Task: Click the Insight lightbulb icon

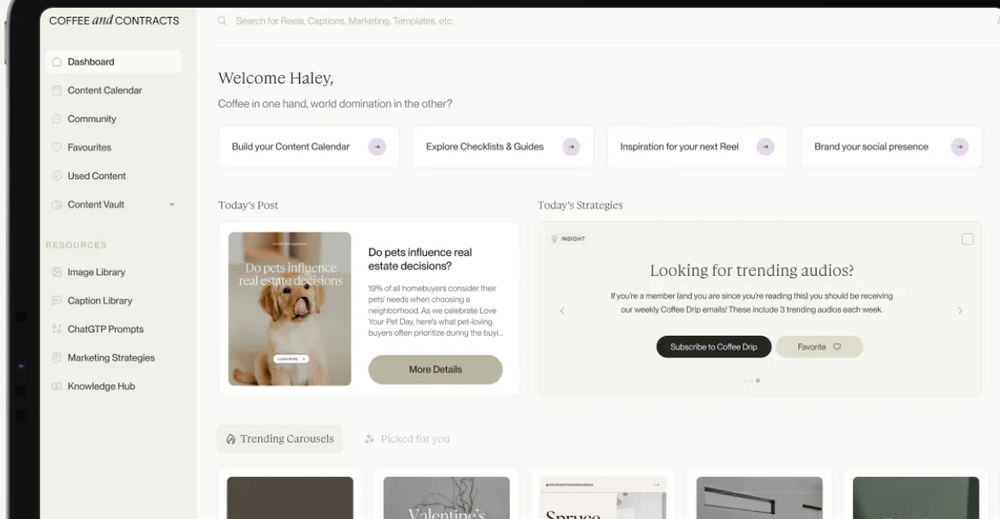Action: pyautogui.click(x=554, y=238)
